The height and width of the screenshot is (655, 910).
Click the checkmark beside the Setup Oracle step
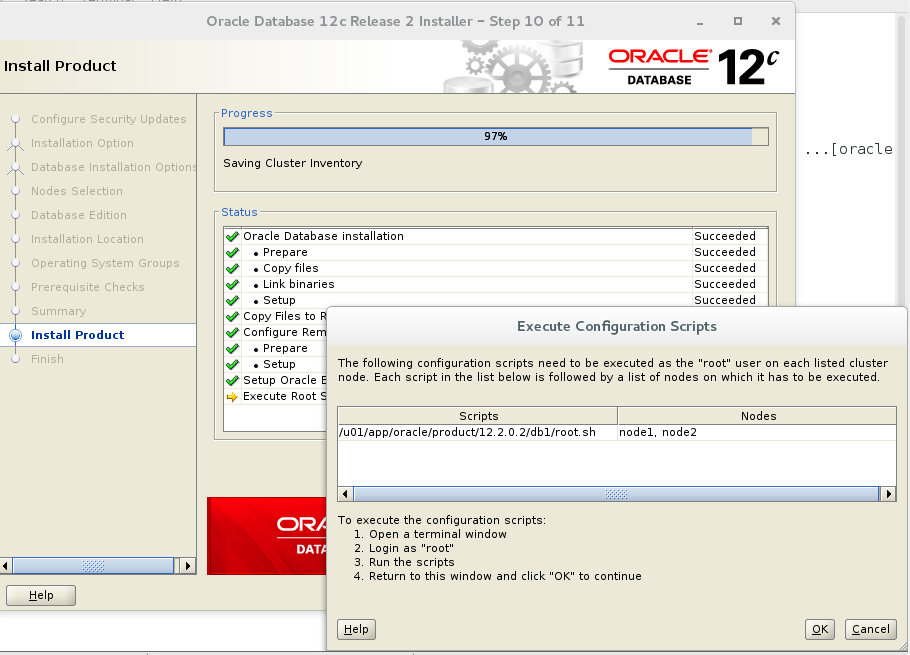coord(232,380)
